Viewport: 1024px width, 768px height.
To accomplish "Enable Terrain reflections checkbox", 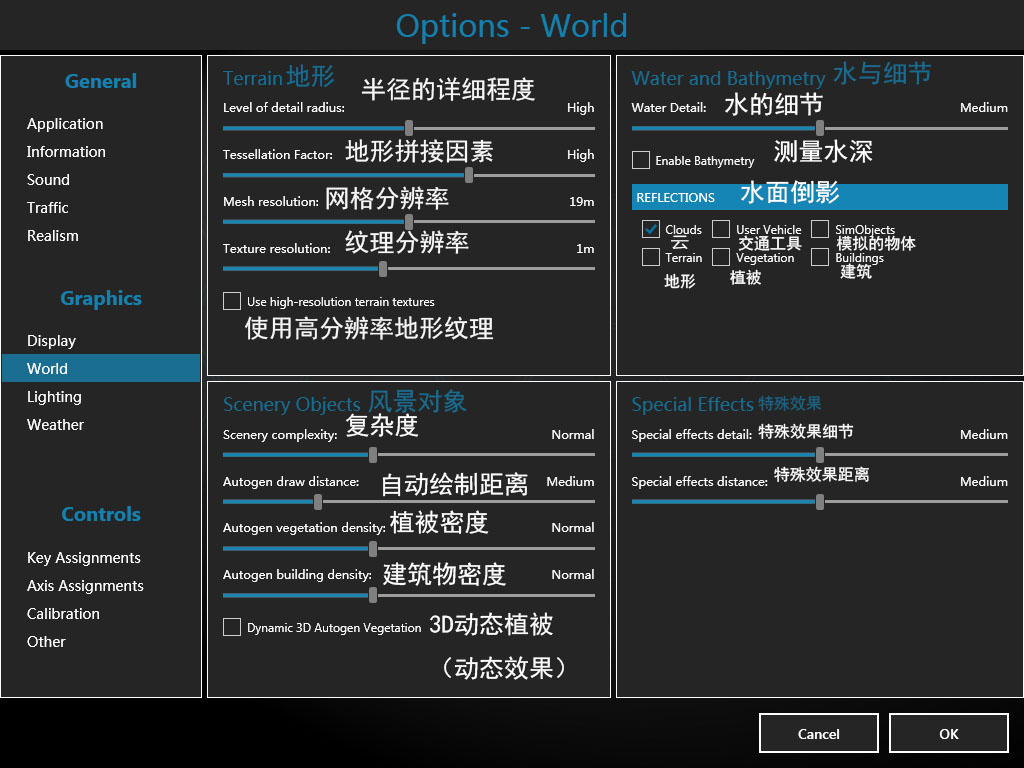I will click(x=650, y=257).
